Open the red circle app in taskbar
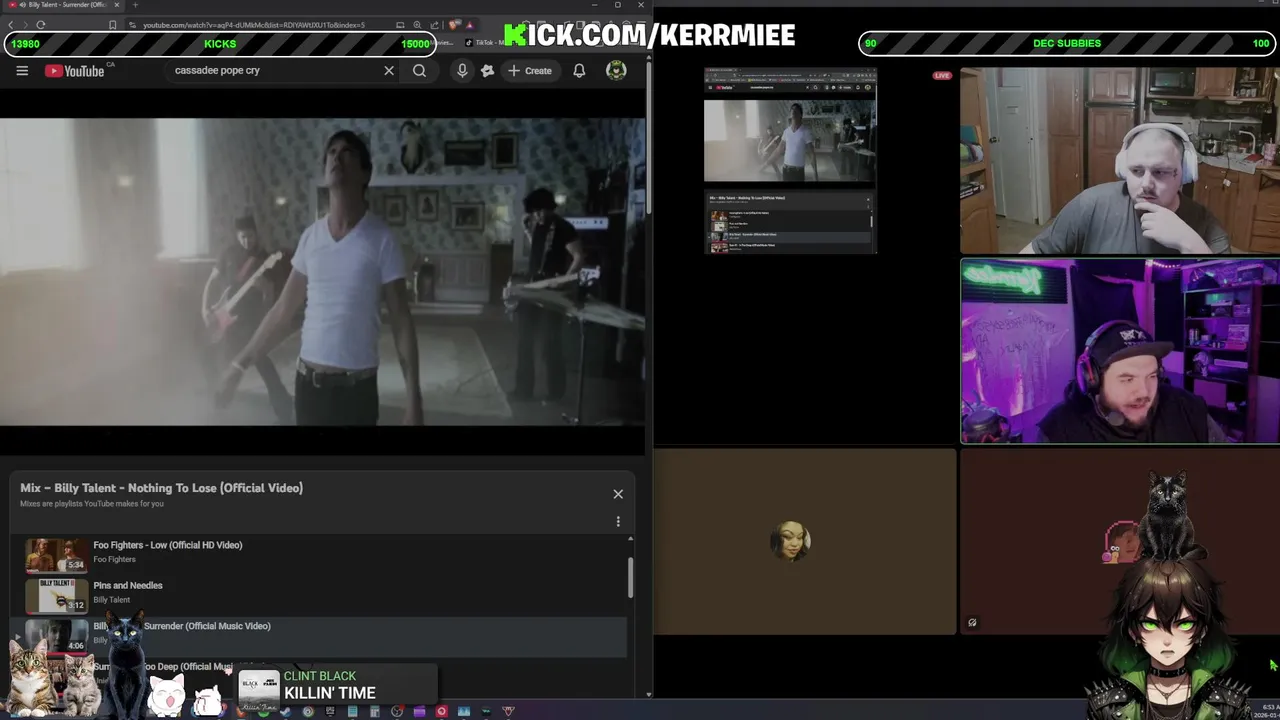The width and height of the screenshot is (1280, 720). point(441,712)
